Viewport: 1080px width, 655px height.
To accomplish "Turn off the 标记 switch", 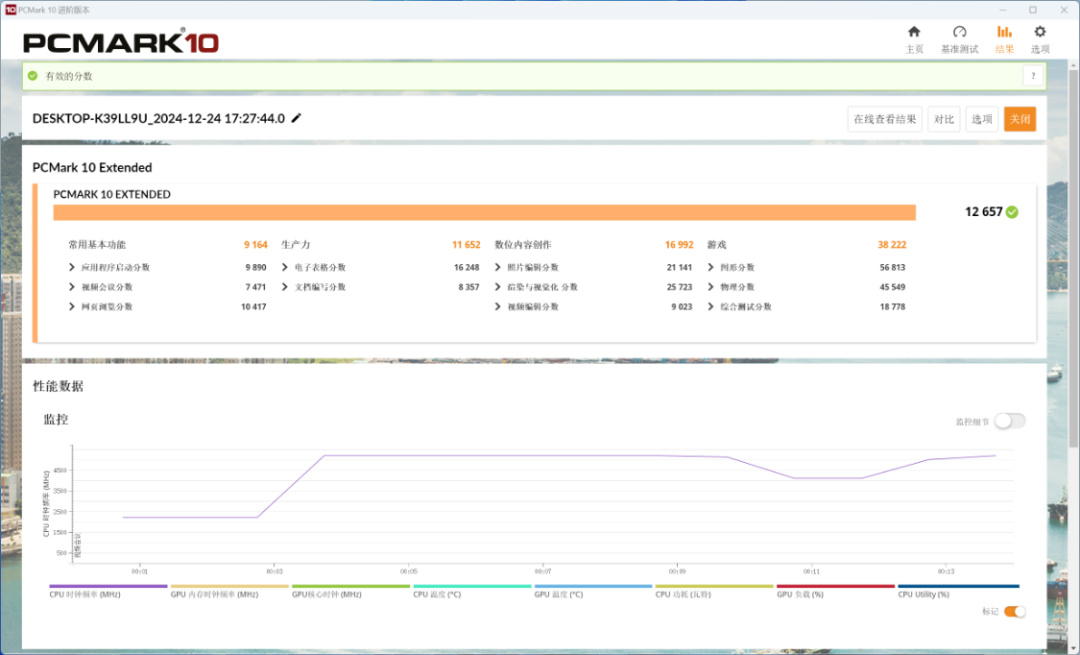I will [x=1015, y=611].
